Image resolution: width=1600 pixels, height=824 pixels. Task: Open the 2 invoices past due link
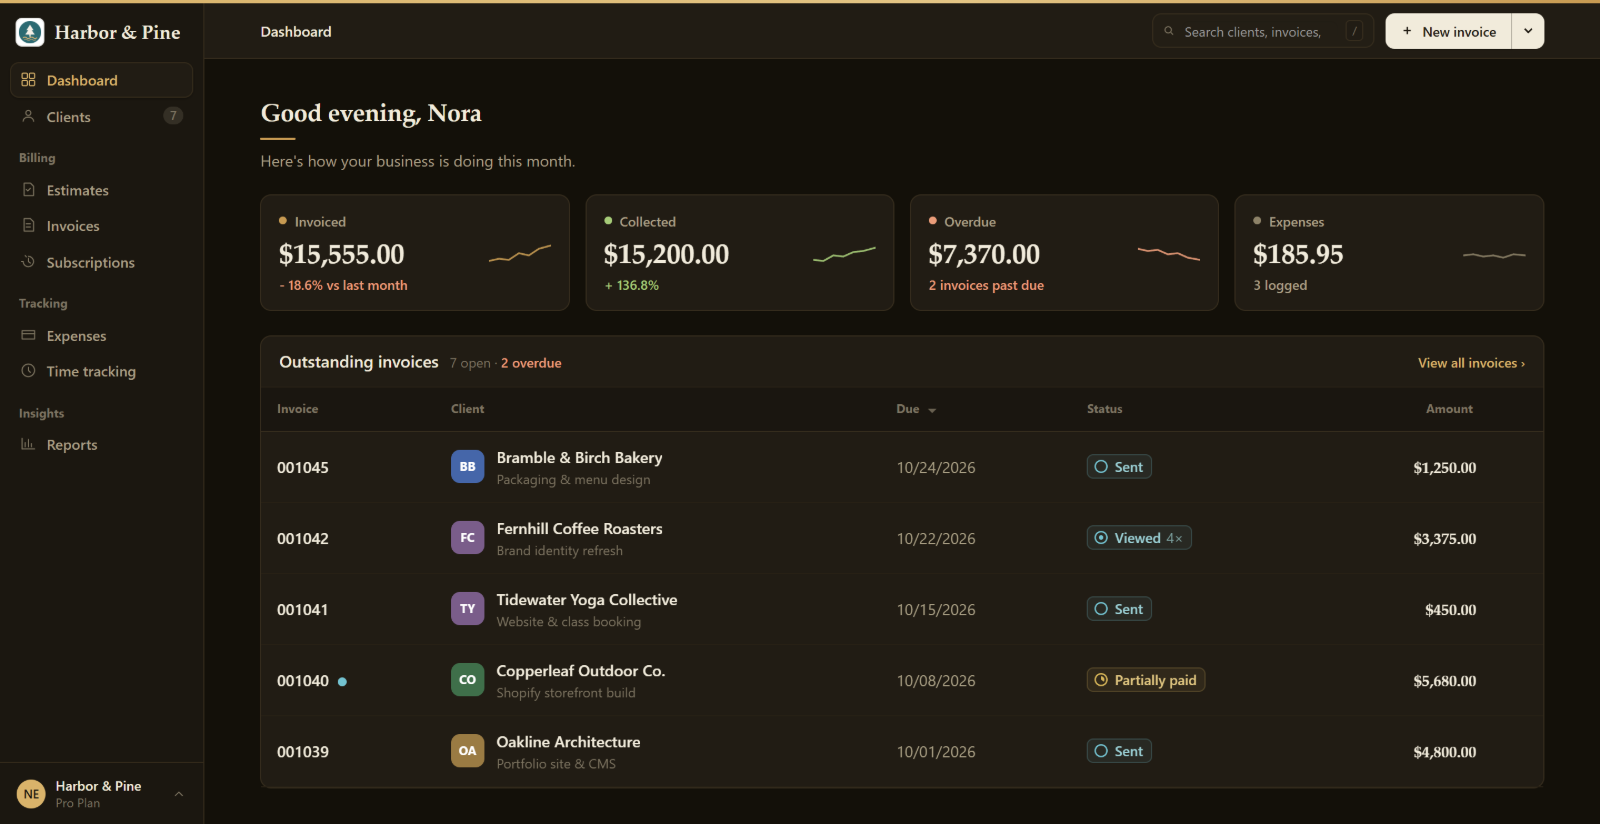986,285
